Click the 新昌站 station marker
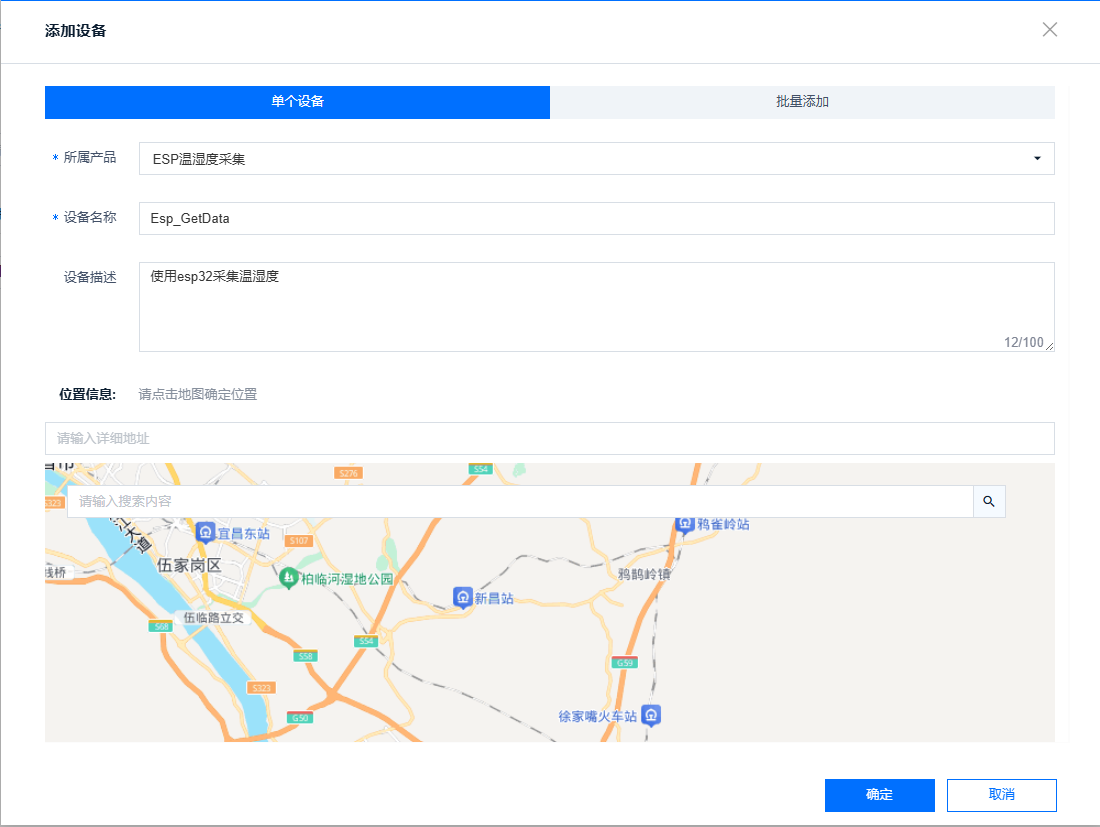Screen dimensions: 1100x827 click(461, 597)
